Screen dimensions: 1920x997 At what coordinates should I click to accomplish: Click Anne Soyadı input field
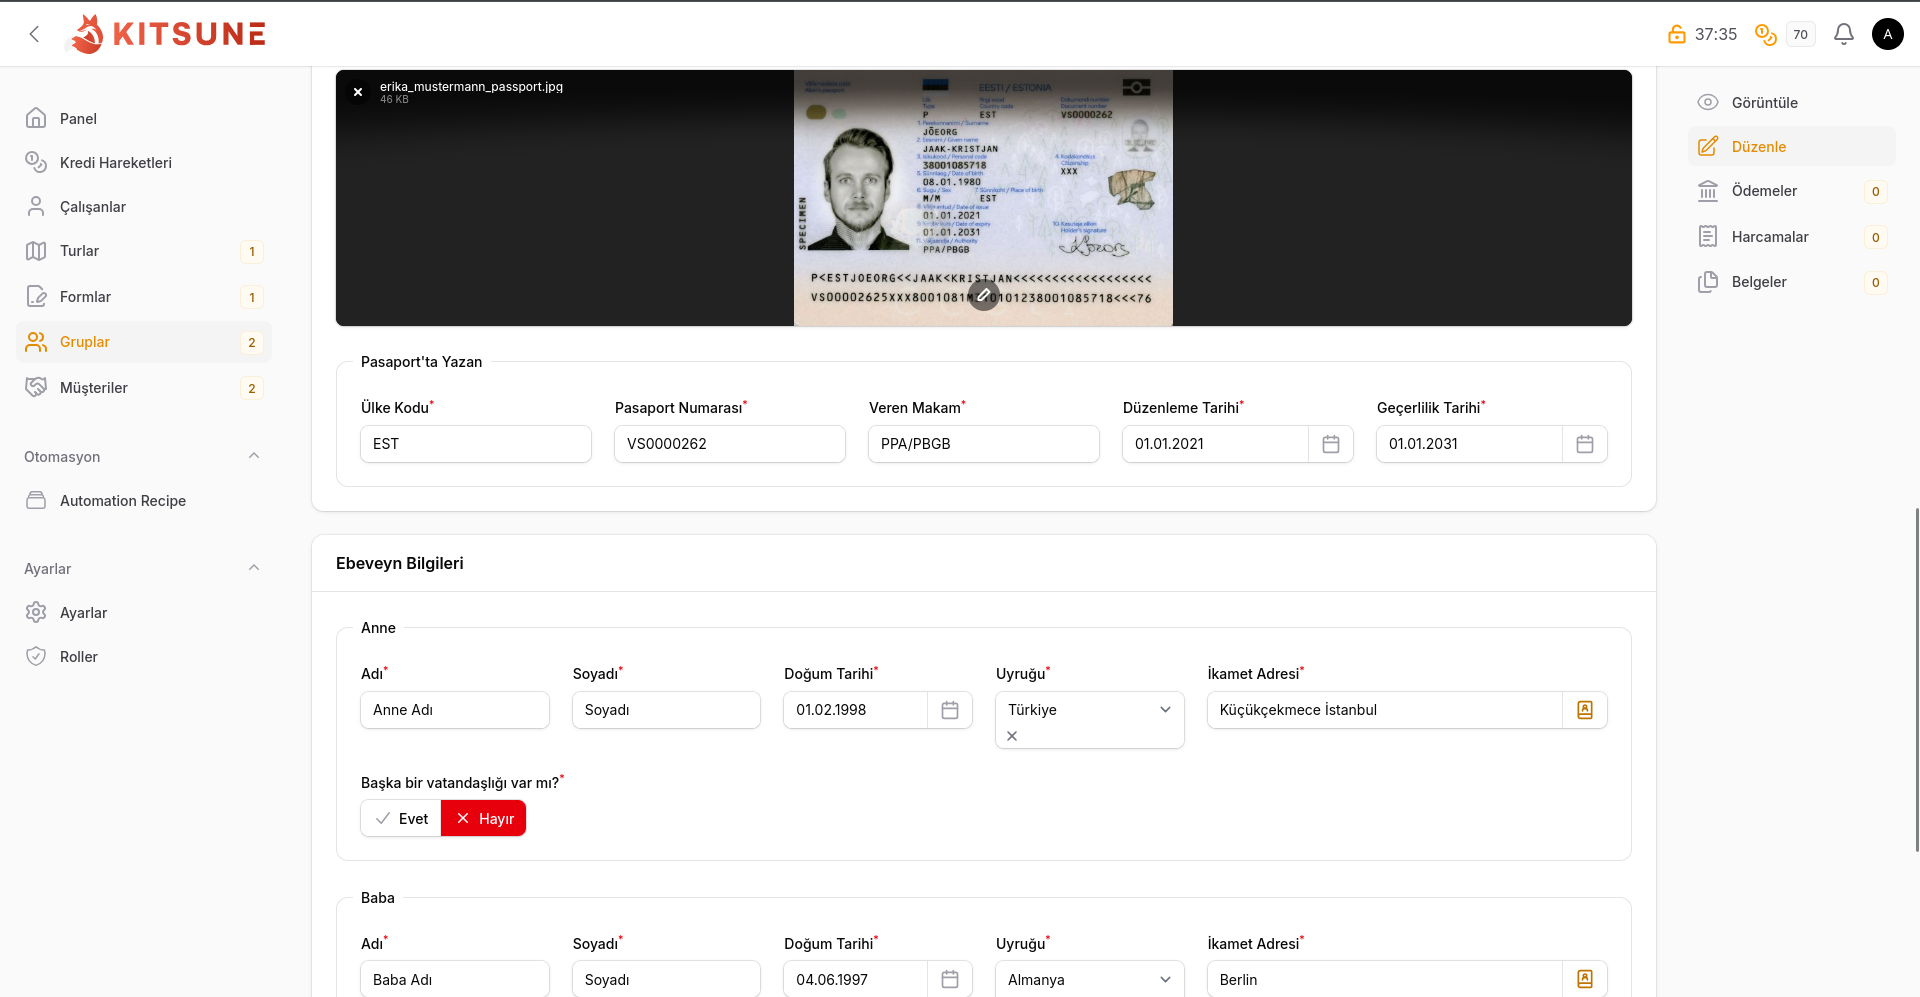[x=666, y=710]
